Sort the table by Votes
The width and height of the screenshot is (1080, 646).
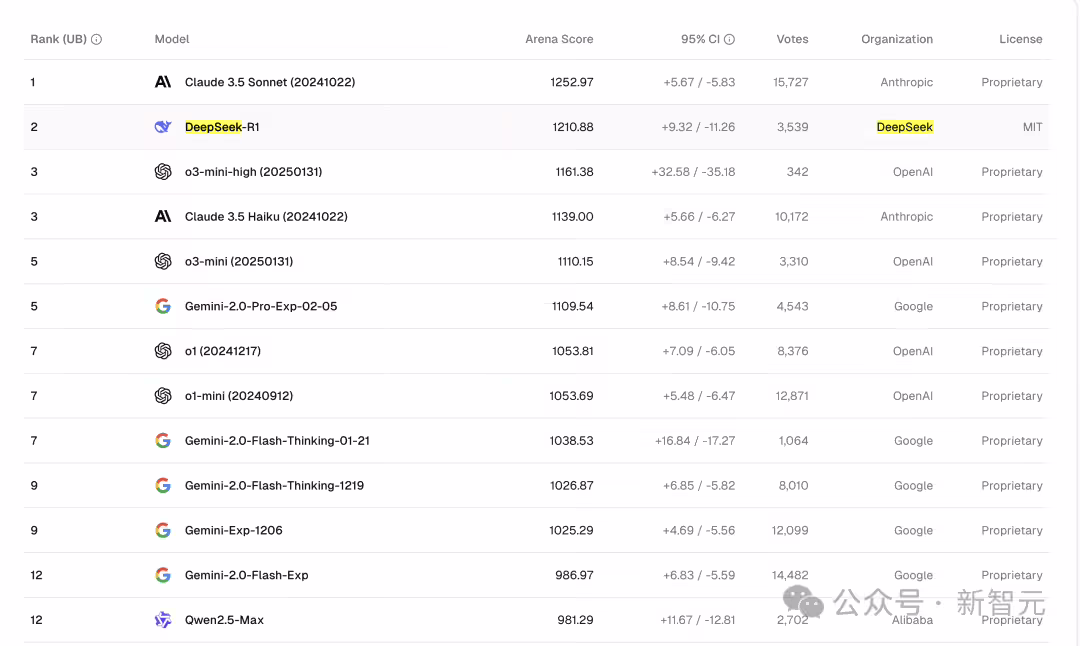pos(792,39)
